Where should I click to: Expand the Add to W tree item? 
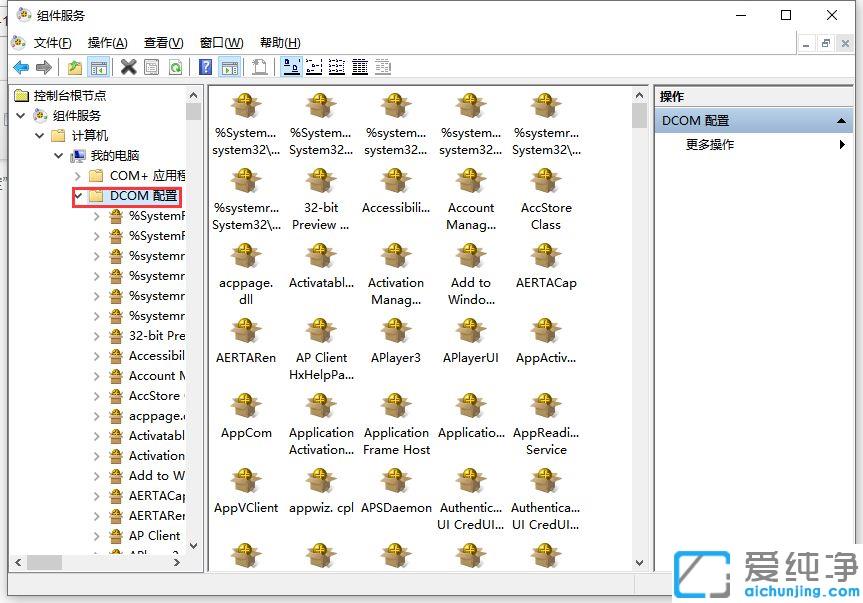coord(97,475)
